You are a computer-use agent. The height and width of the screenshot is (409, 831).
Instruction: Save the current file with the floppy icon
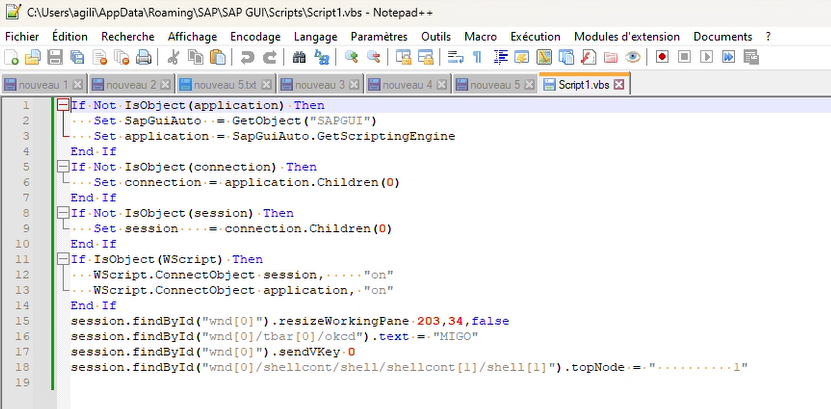[55, 57]
